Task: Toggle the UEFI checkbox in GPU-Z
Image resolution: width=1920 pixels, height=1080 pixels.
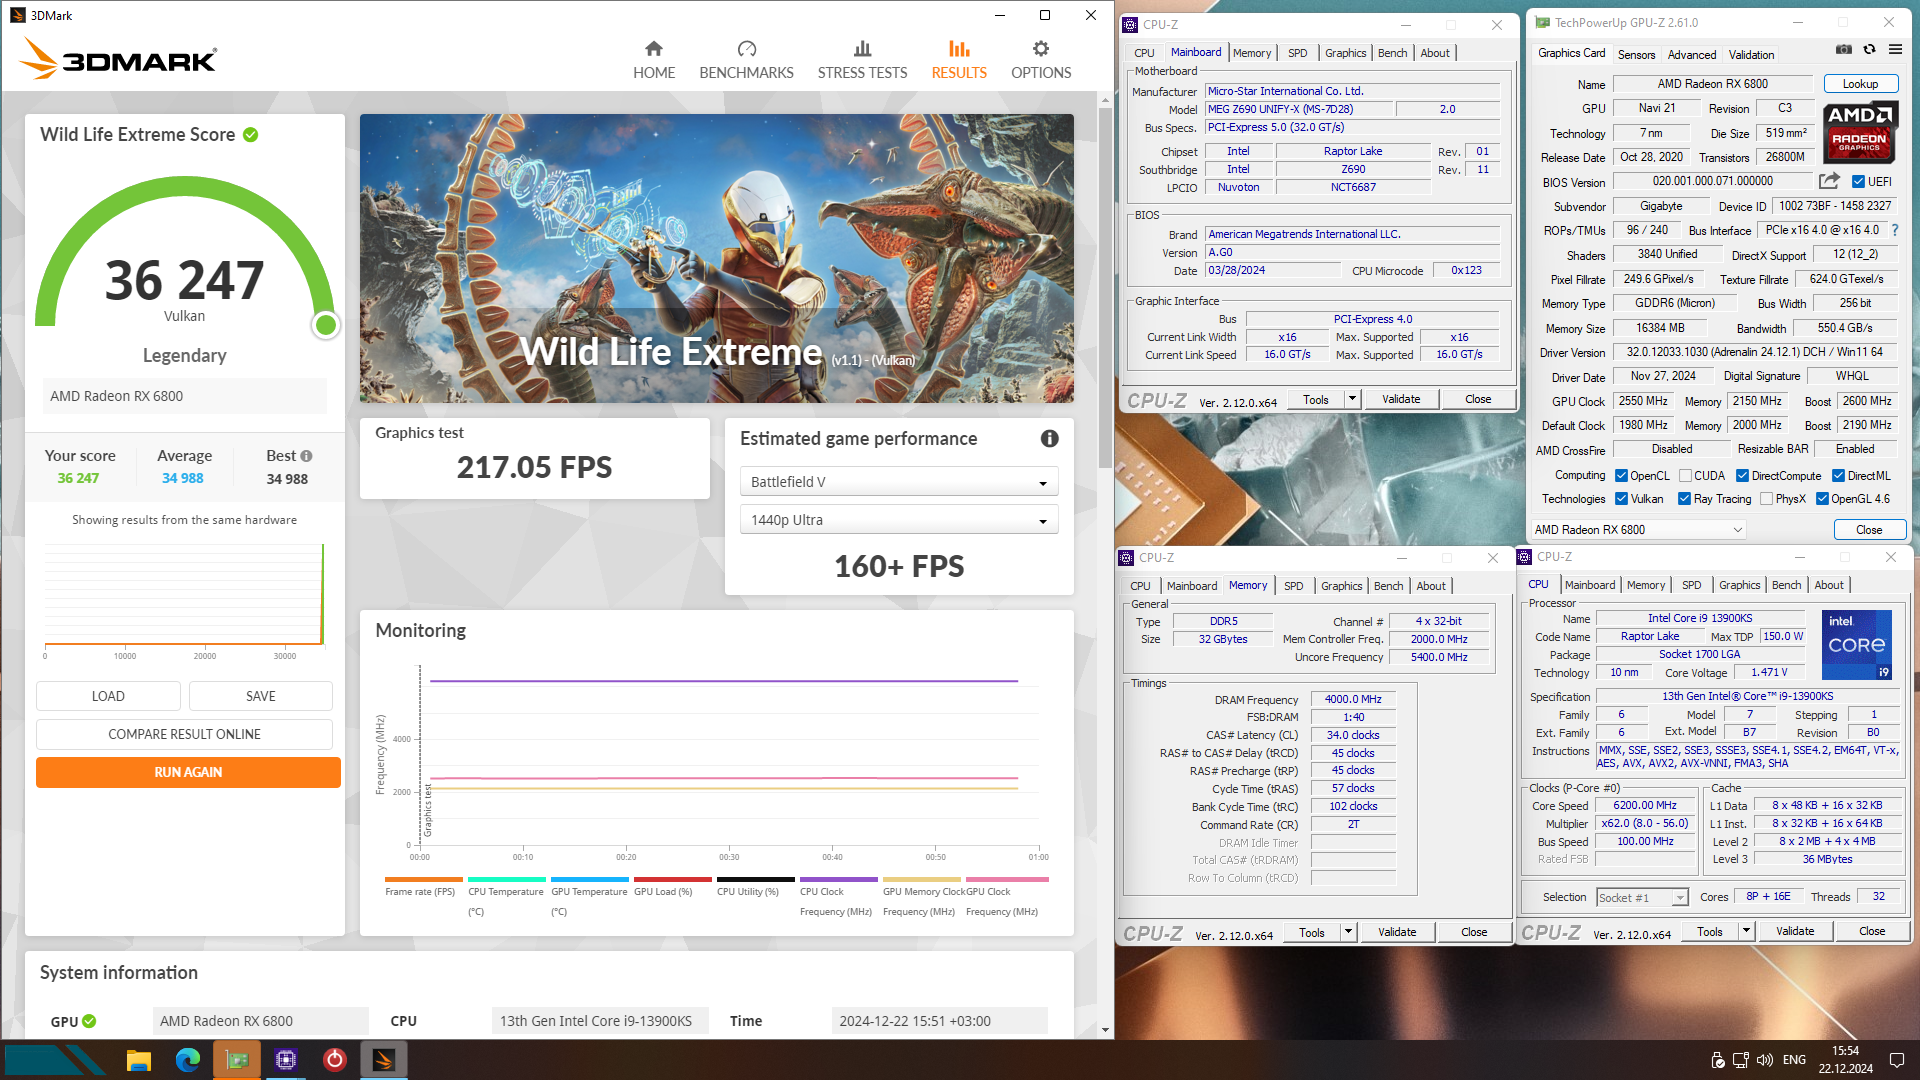Action: tap(1858, 182)
